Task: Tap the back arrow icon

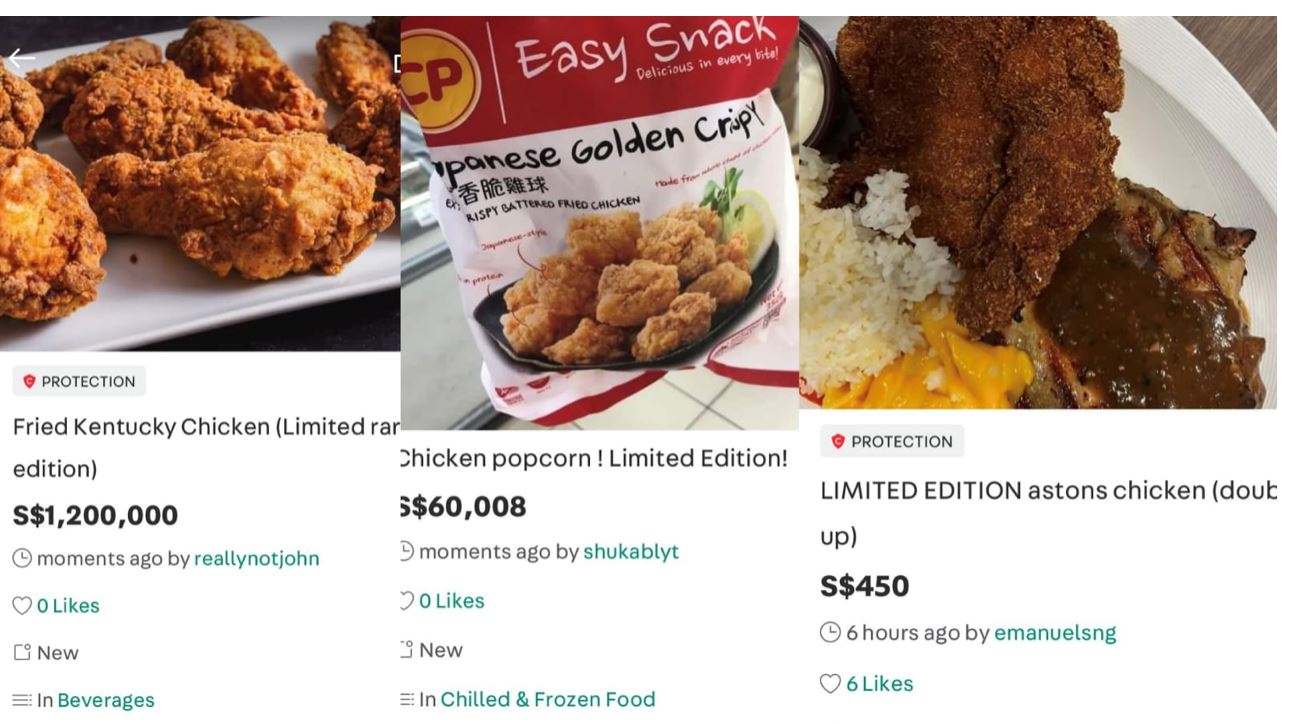Action: pyautogui.click(x=22, y=59)
